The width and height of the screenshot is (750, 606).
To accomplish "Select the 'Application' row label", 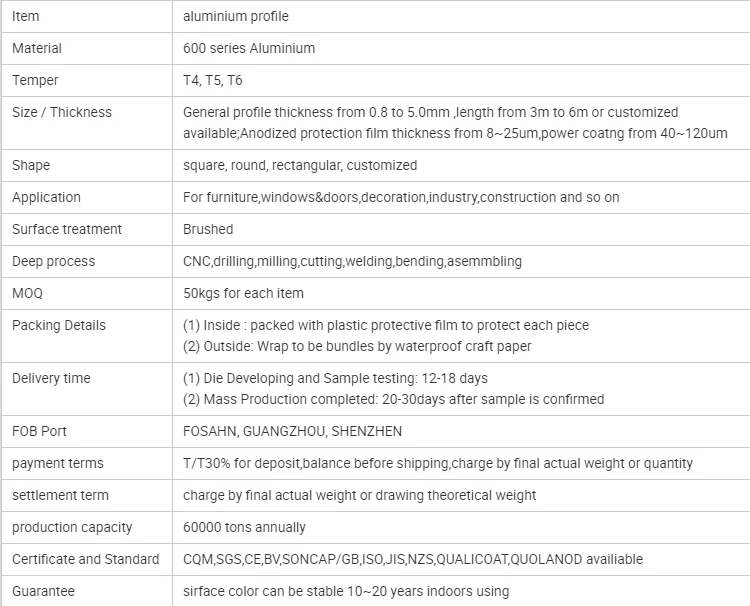I will [46, 197].
